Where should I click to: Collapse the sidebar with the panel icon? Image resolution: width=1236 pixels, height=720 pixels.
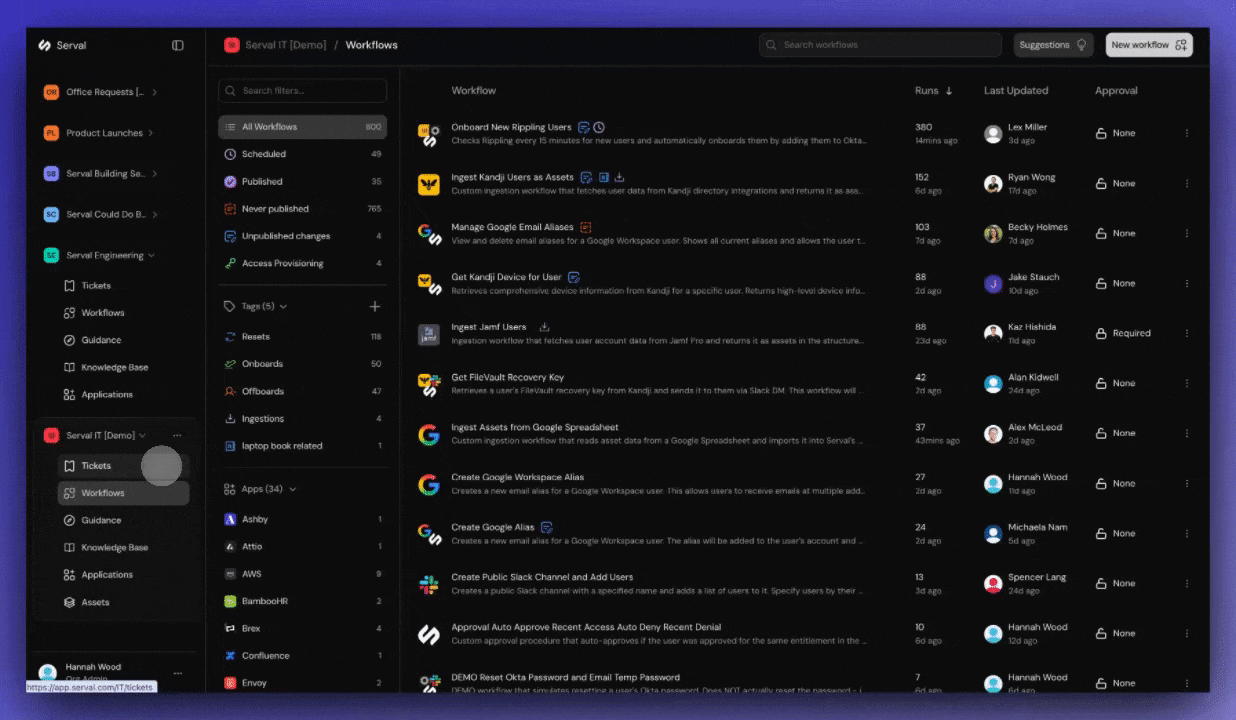tap(177, 45)
